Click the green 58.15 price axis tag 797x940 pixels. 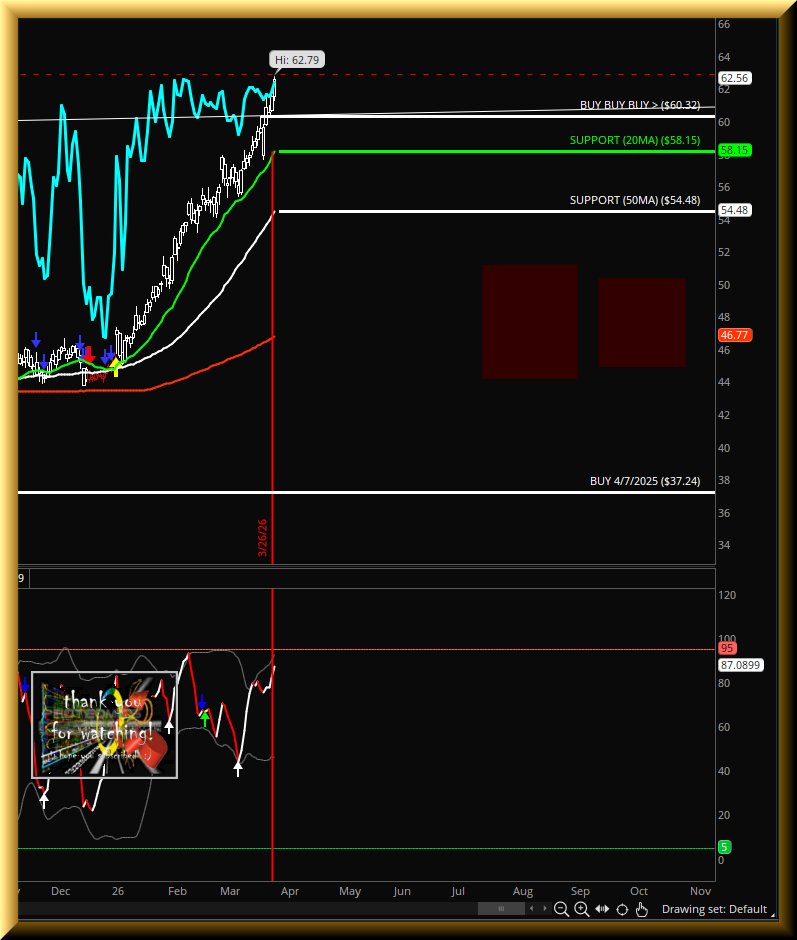coord(734,150)
